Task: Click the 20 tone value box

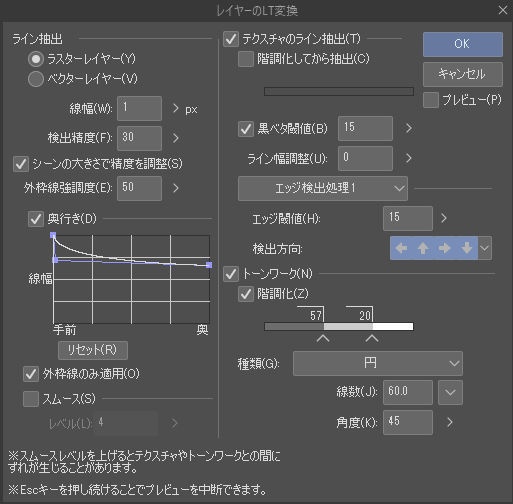Action: point(360,314)
